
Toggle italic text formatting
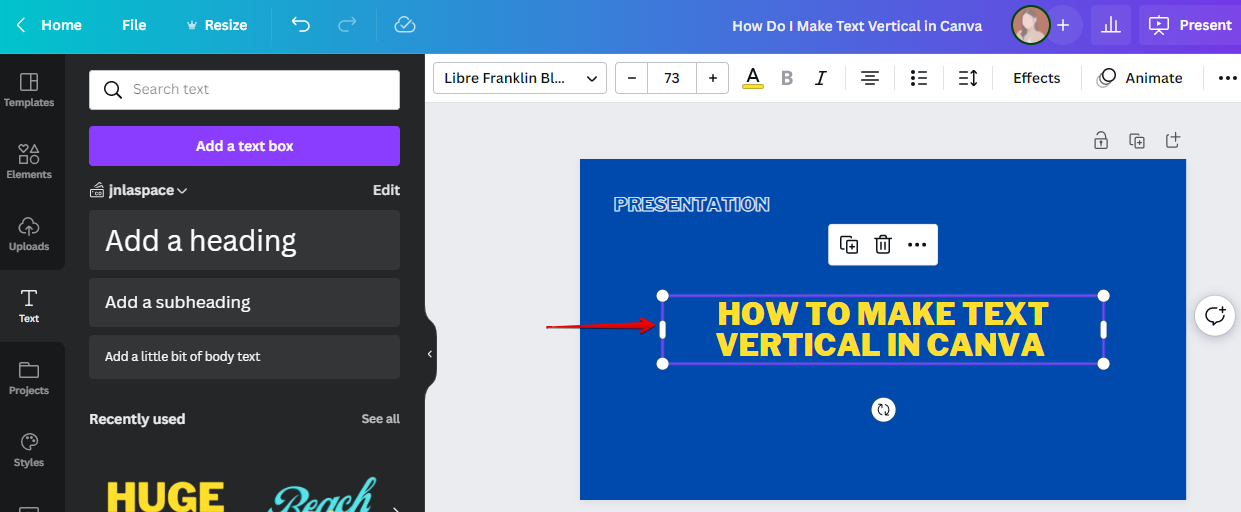(821, 78)
